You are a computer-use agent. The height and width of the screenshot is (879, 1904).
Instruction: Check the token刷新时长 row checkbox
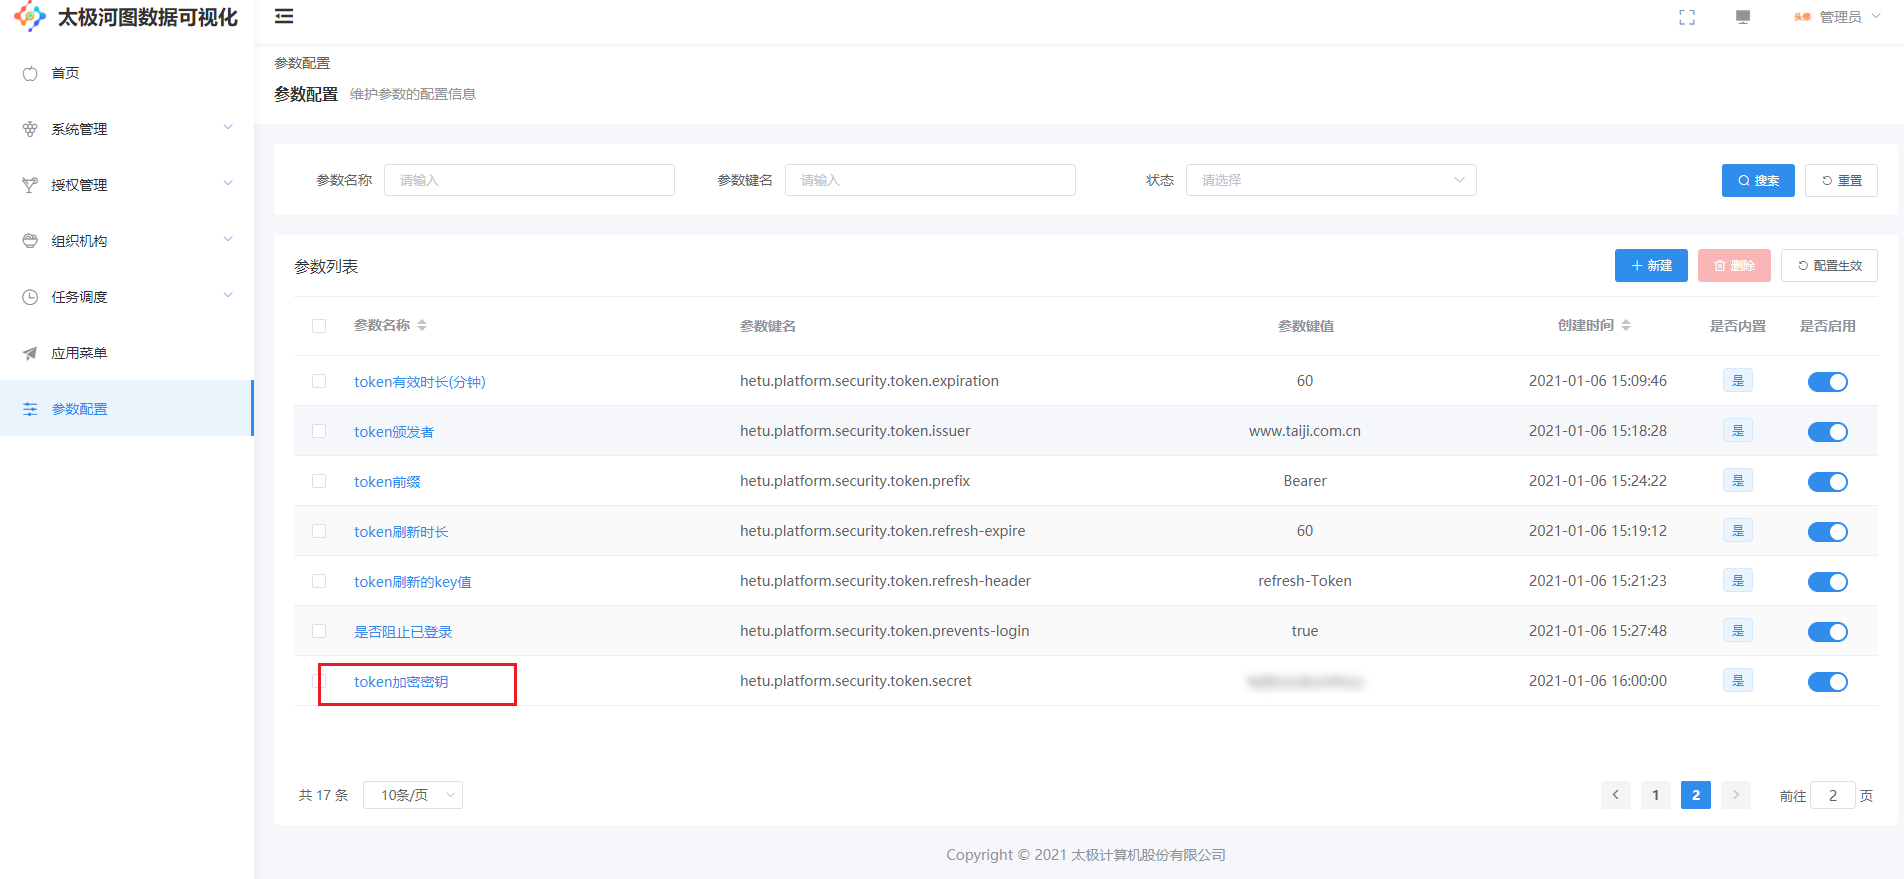tap(319, 531)
